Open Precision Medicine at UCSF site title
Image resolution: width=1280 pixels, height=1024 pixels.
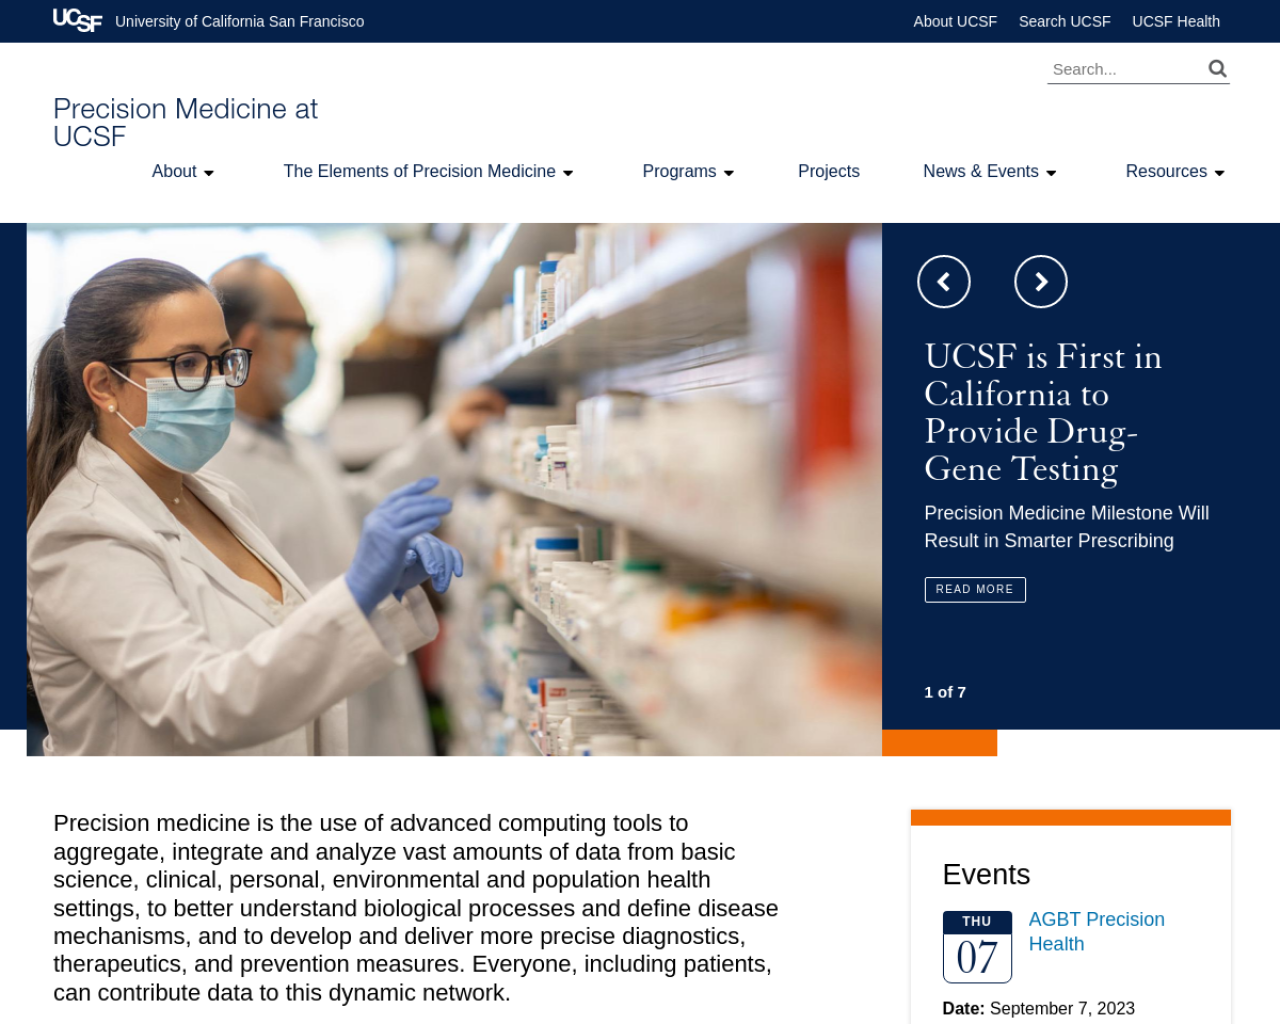pyautogui.click(x=185, y=122)
